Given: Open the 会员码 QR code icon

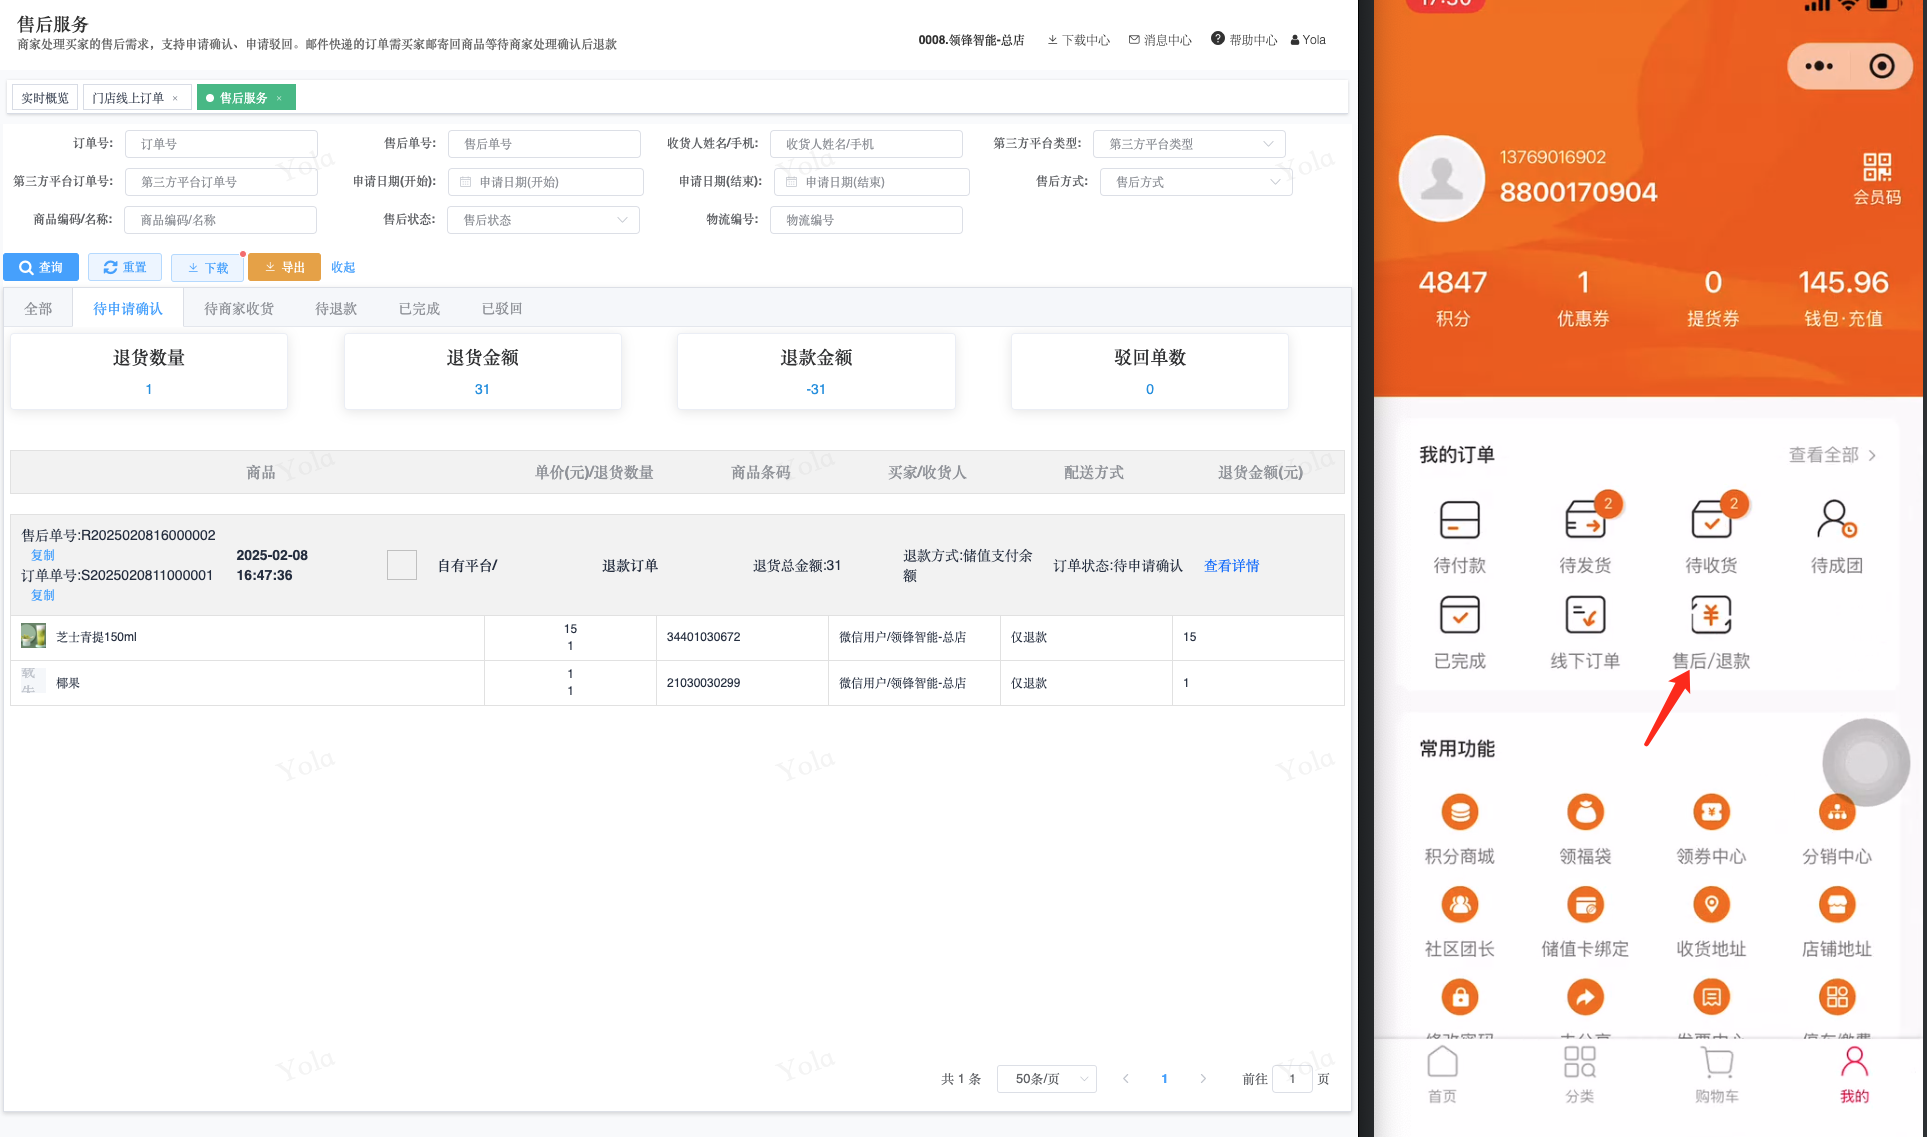Looking at the screenshot, I should point(1876,167).
